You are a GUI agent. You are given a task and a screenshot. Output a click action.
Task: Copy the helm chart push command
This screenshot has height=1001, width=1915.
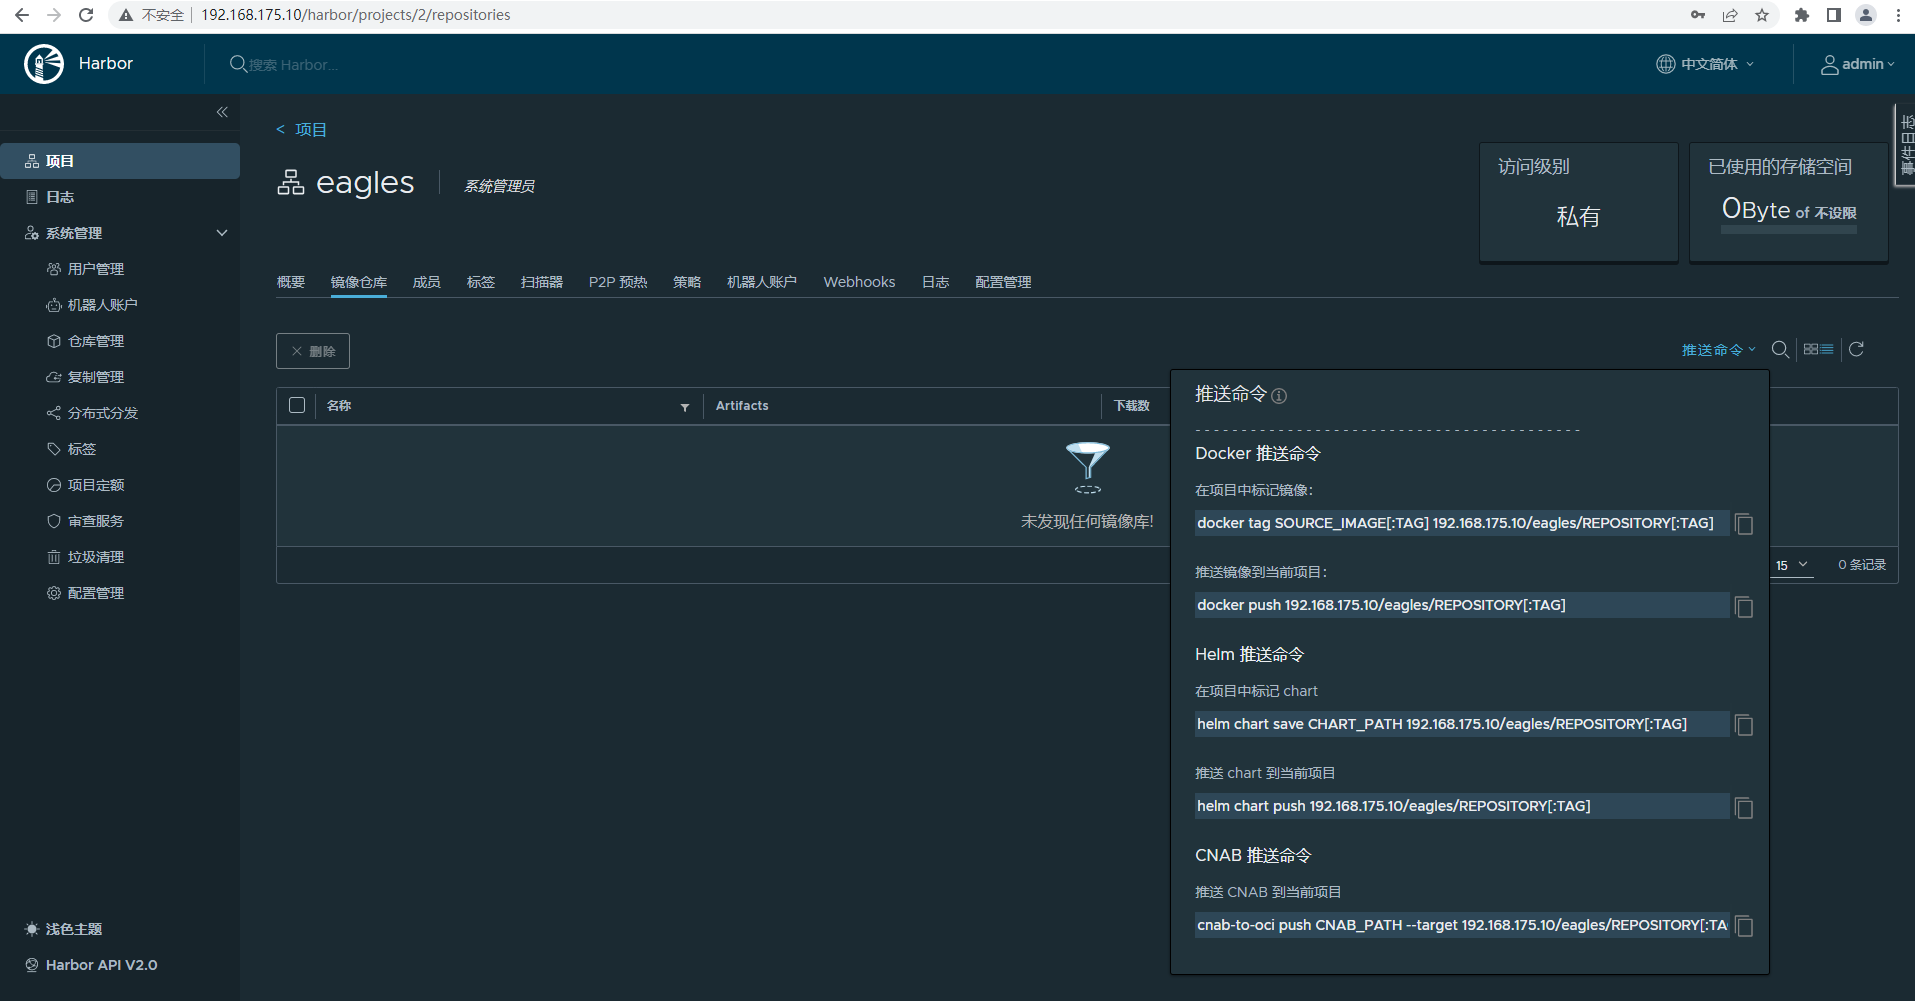[1744, 808]
